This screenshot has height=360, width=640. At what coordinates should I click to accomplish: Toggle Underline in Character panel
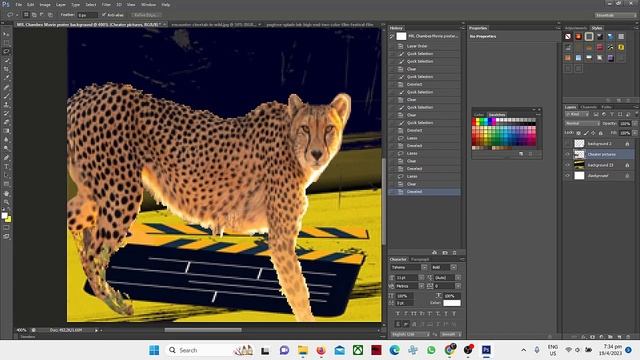click(x=446, y=313)
